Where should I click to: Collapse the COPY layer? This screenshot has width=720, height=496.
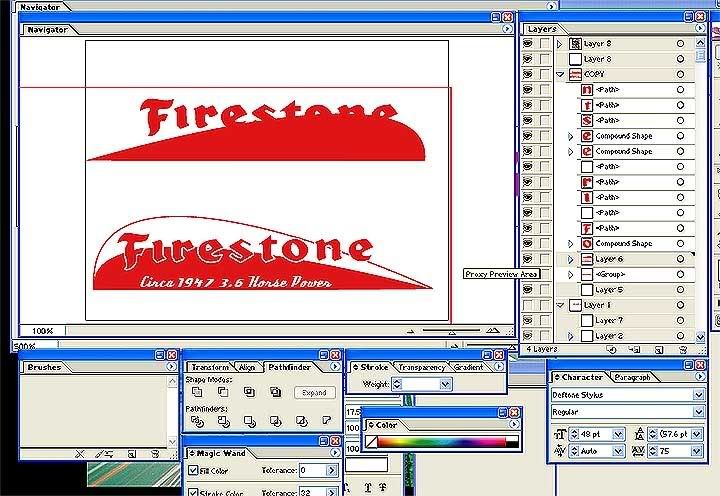point(560,74)
